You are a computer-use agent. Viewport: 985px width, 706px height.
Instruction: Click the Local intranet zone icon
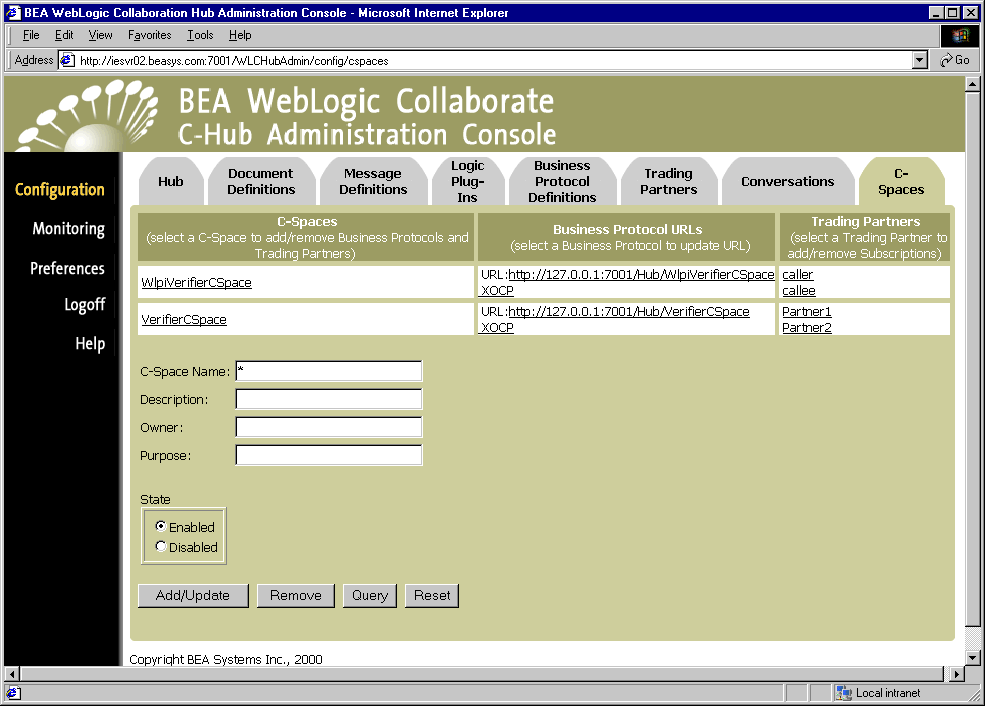coord(843,693)
